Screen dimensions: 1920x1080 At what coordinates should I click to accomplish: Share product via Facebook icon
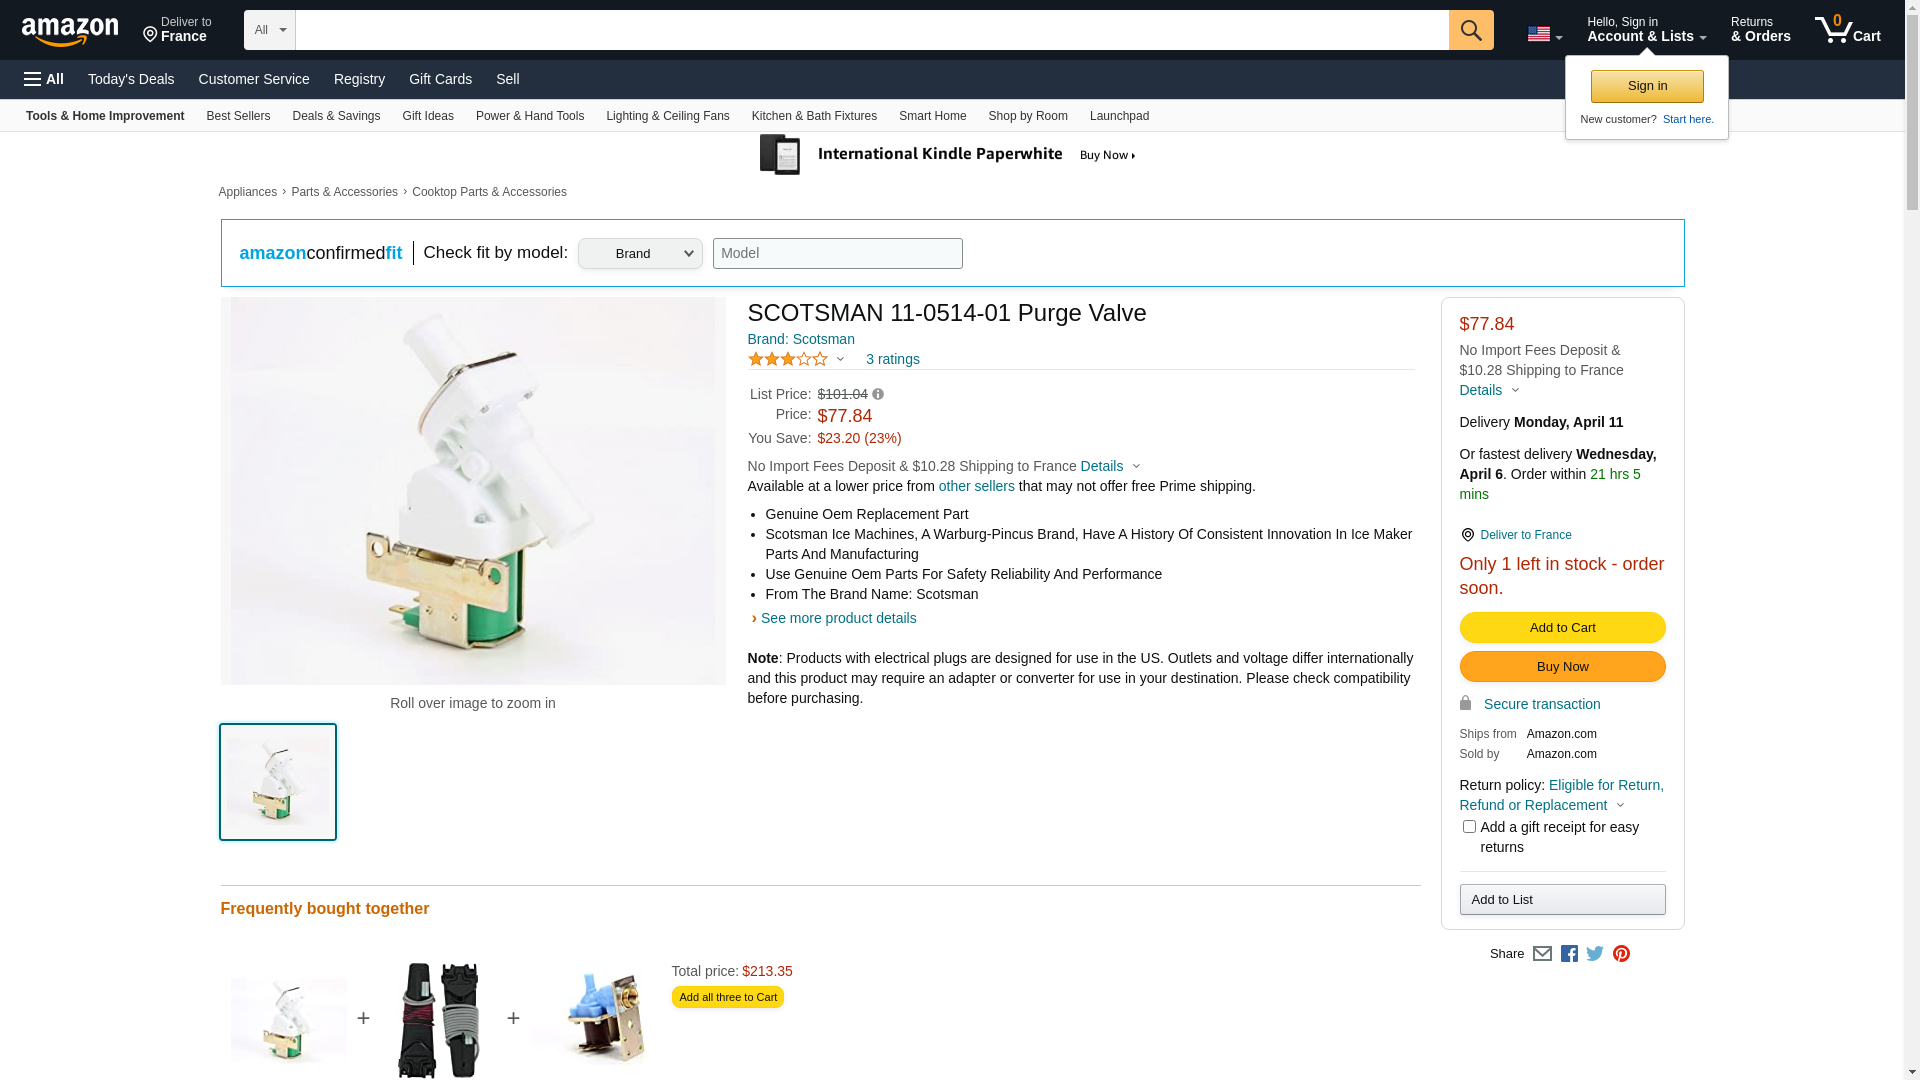pos(1569,954)
